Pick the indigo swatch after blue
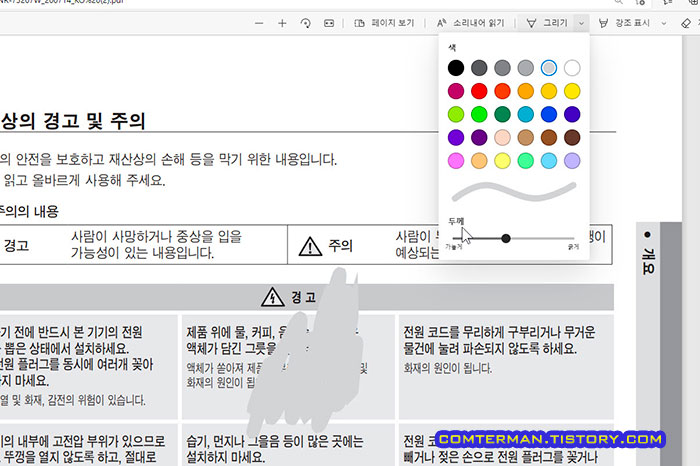Viewport: 700px width, 466px height. coord(572,114)
